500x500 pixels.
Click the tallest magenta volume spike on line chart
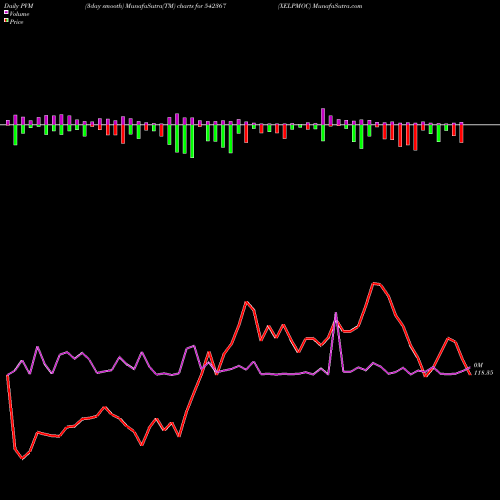tap(336, 313)
